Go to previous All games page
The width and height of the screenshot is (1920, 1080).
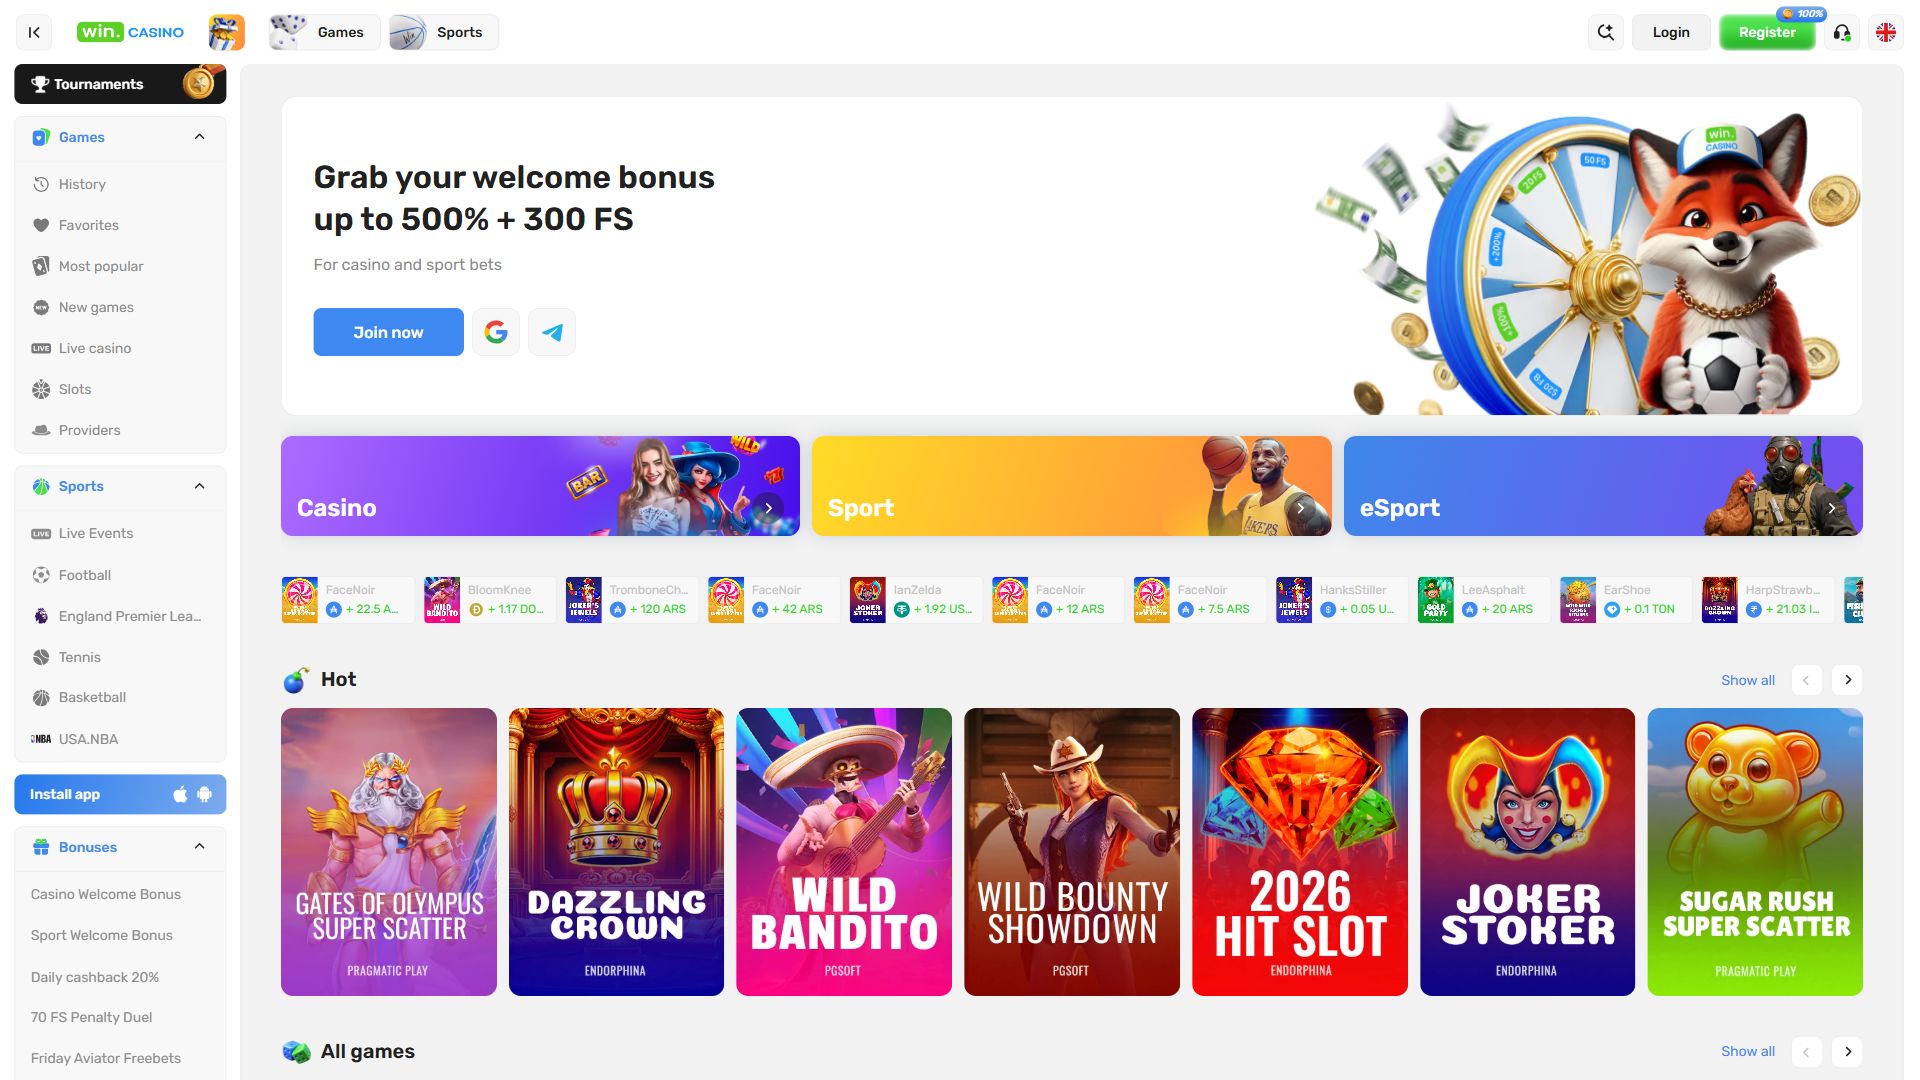coord(1806,1052)
